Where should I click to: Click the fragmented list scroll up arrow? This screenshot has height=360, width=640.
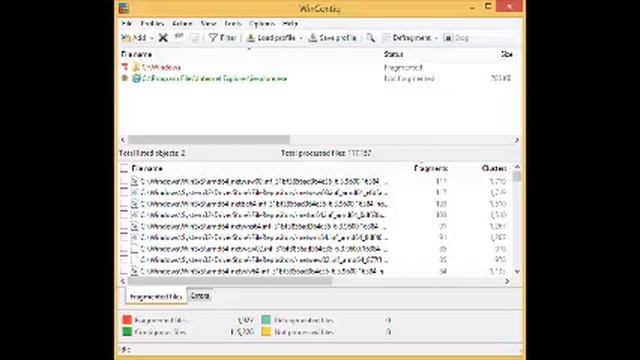517,167
